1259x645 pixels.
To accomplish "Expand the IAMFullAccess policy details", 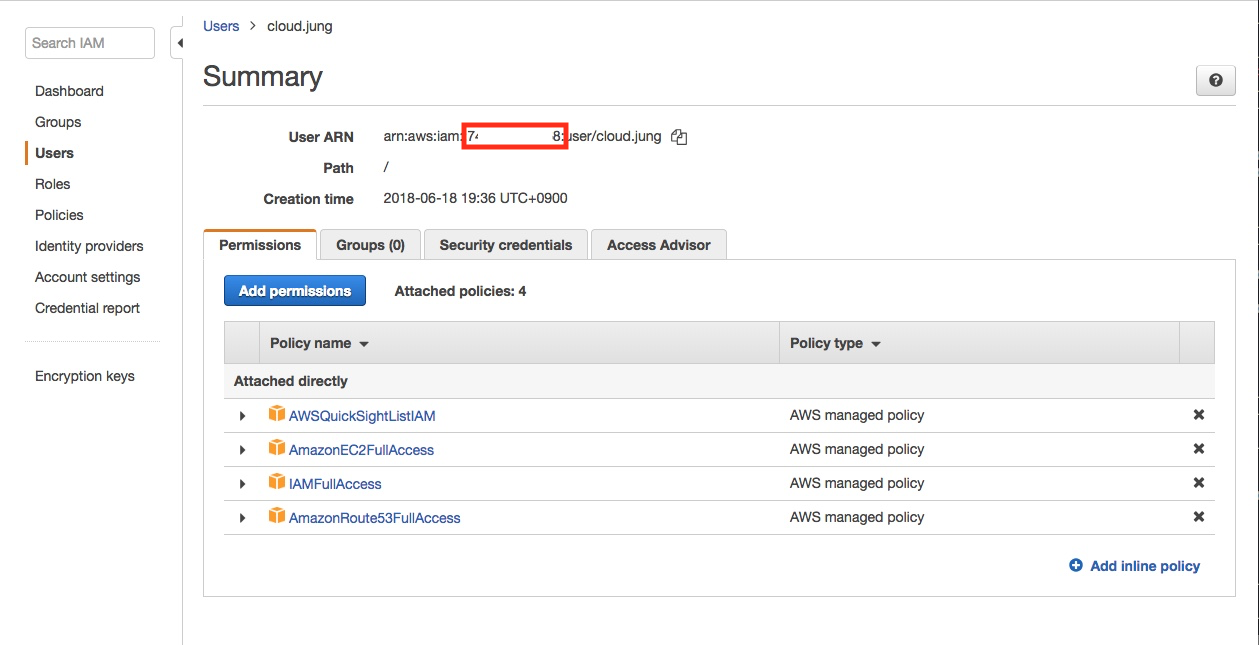I will (242, 484).
